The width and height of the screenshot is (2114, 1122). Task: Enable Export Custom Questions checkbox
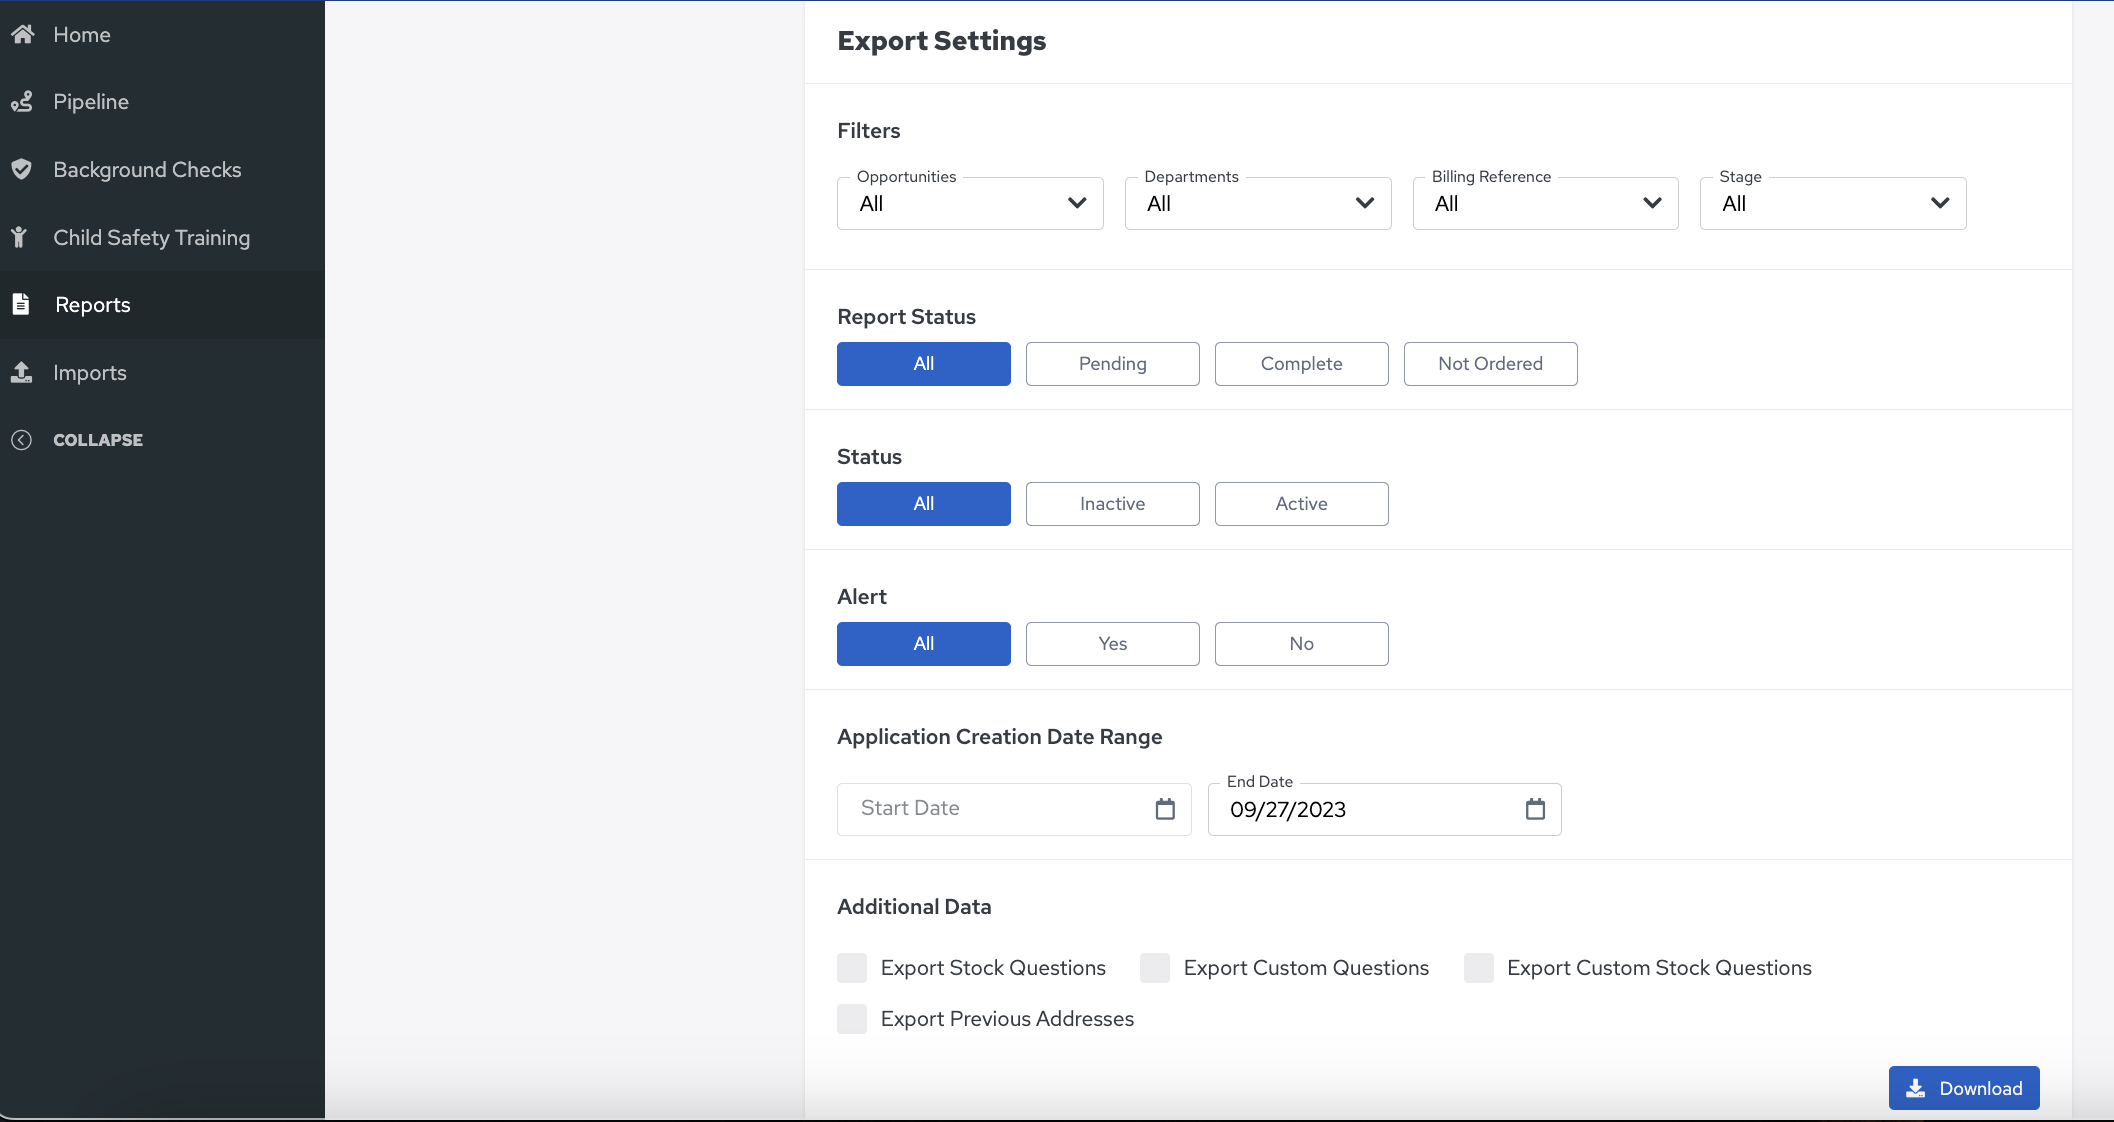(1155, 968)
